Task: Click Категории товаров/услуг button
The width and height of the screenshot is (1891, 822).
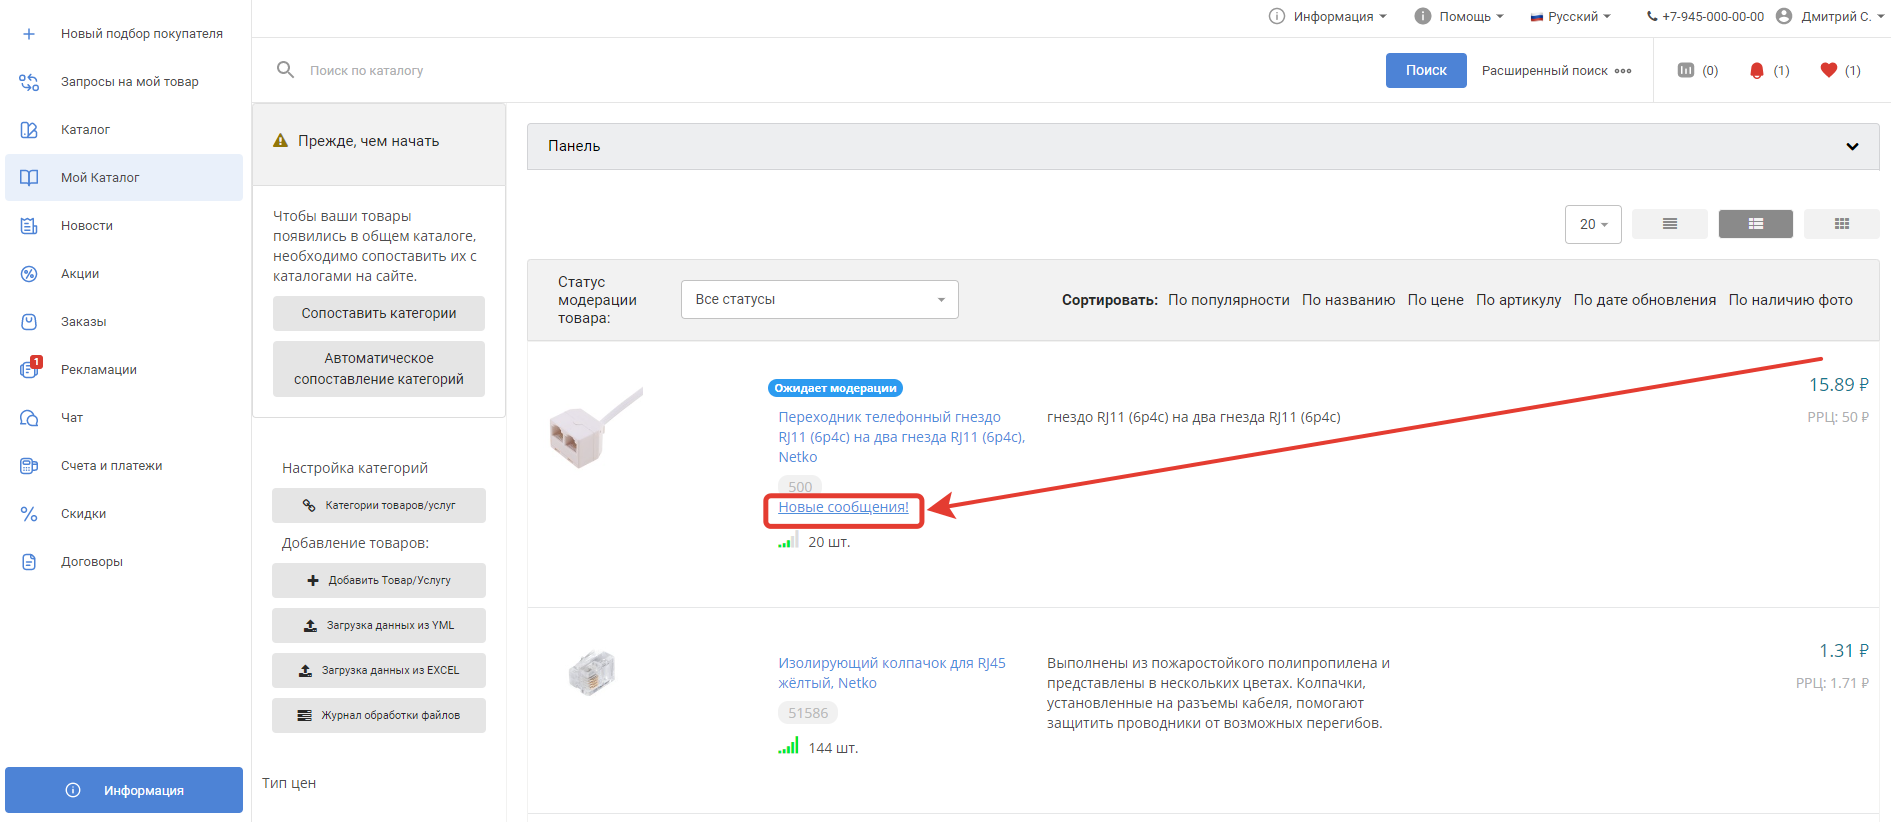Action: 379,506
